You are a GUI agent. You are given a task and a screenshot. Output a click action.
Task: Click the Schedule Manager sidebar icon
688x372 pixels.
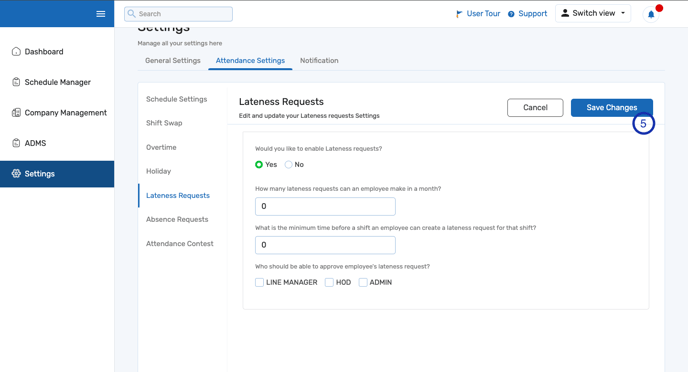point(16,82)
